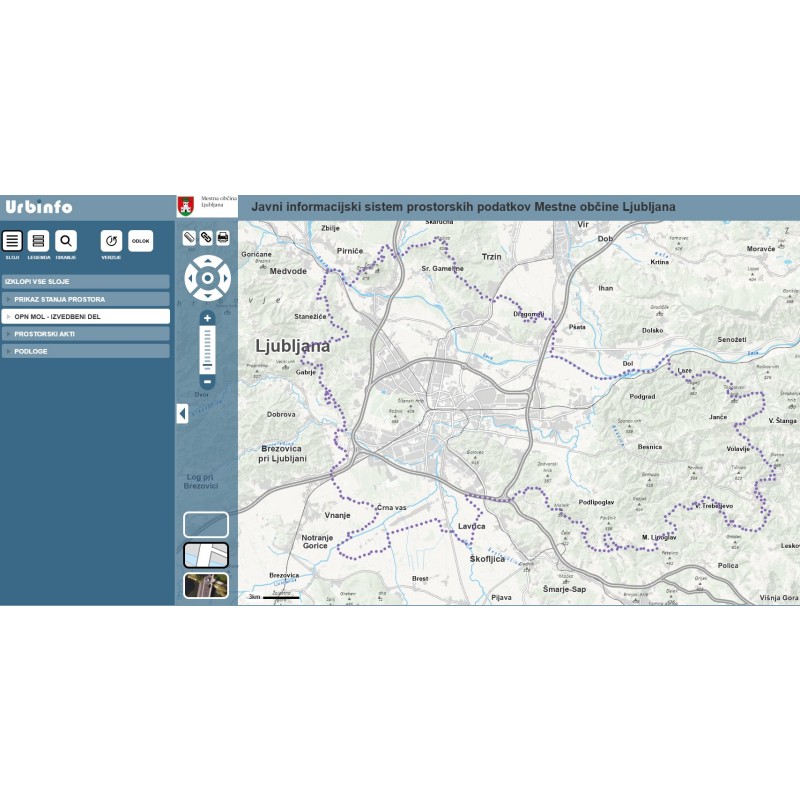Expand the Prostorski akti group

[x=85, y=334]
